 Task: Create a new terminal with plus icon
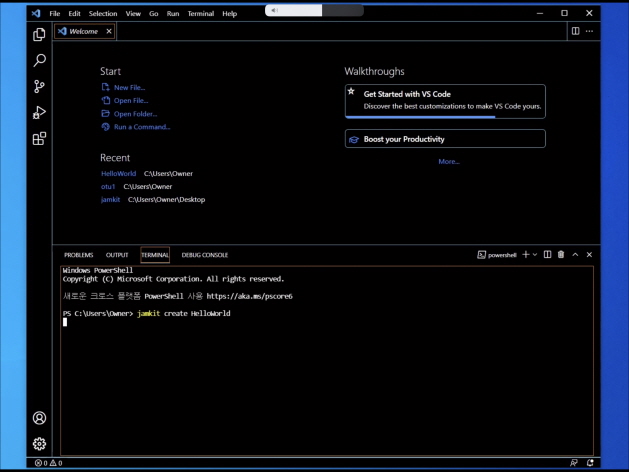[x=526, y=255]
